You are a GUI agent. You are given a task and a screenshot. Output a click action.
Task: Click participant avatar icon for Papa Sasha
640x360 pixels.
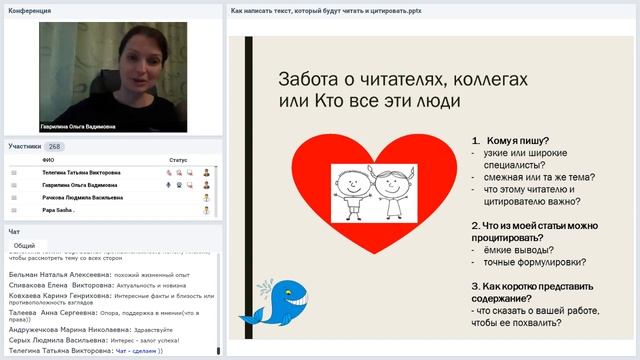[207, 210]
